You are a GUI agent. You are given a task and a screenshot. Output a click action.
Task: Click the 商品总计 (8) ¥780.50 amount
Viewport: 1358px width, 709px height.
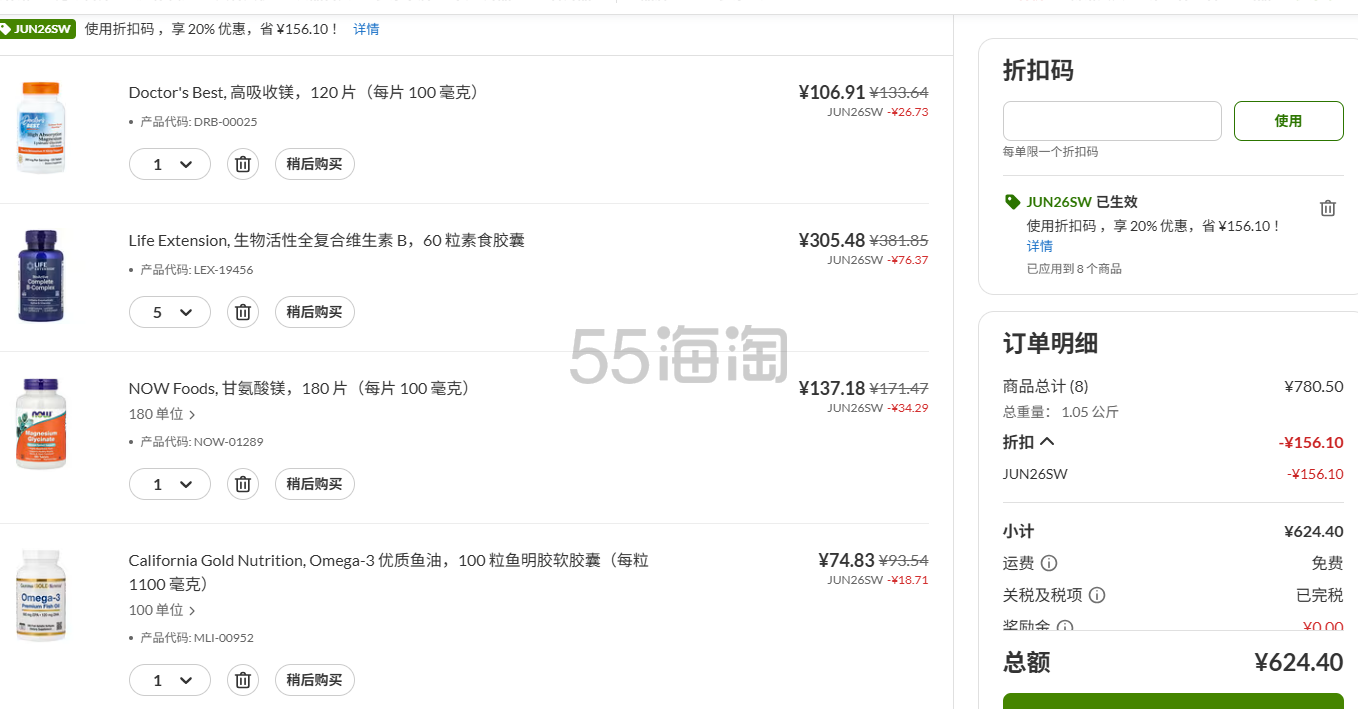click(x=1314, y=386)
